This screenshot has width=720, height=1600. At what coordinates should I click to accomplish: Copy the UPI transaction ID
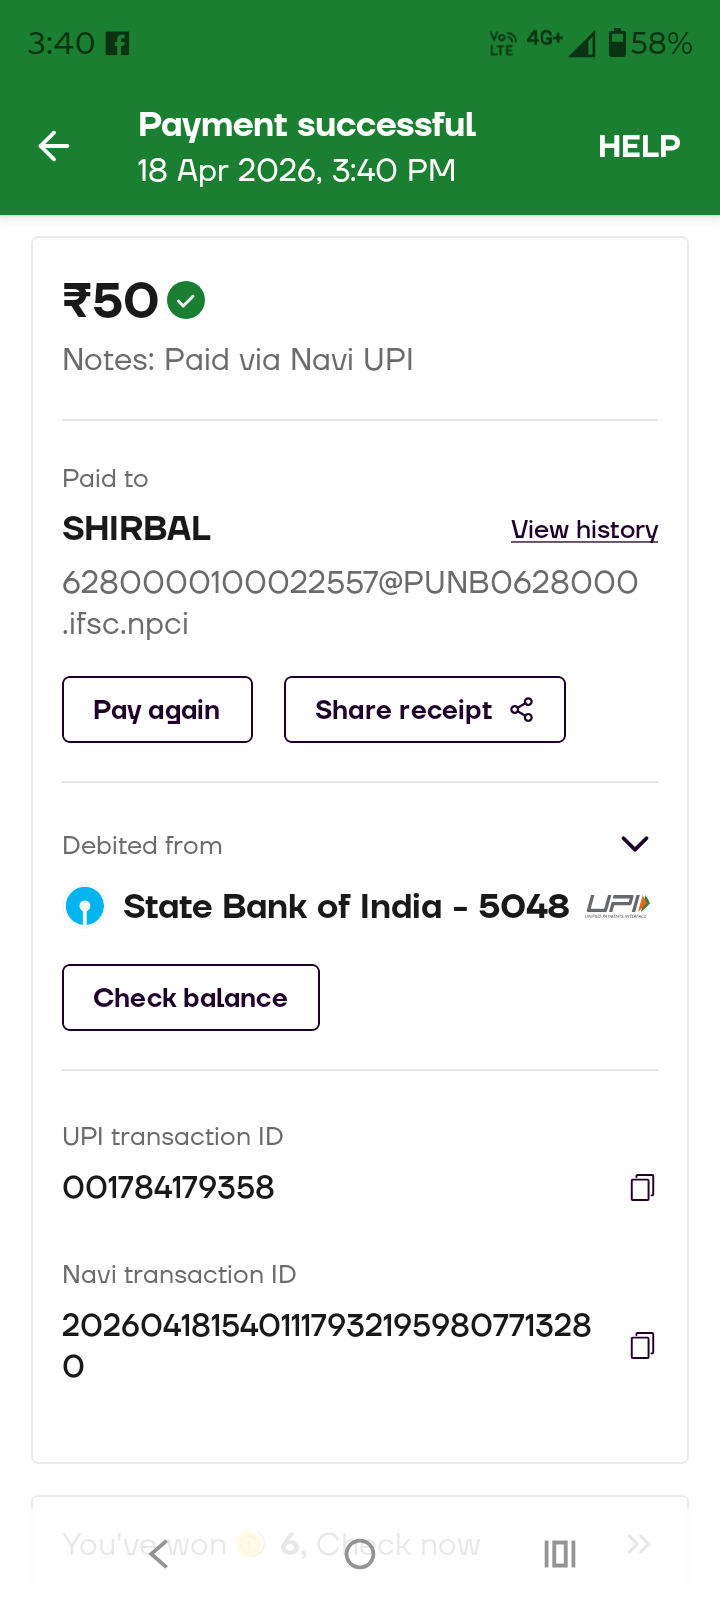pos(642,1187)
